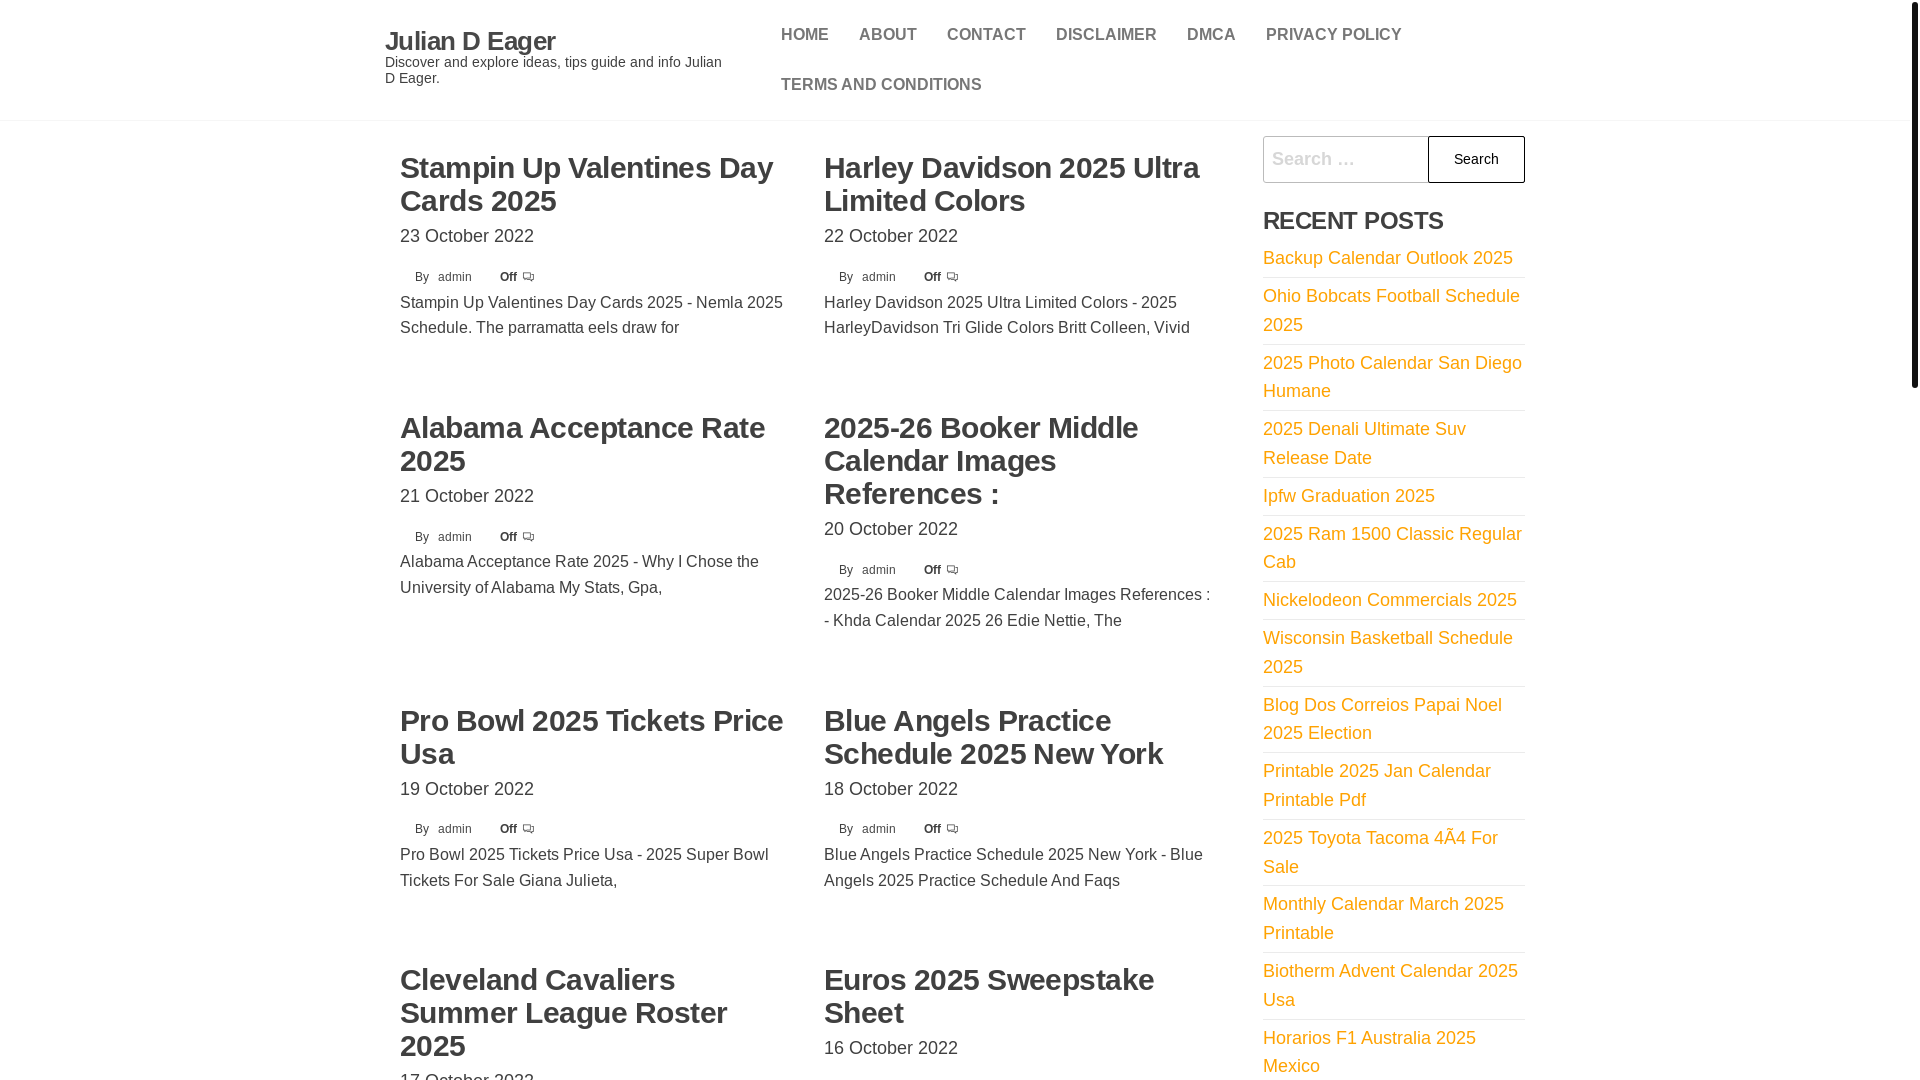1920x1080 pixels.
Task: Click comments icon on Pro Bowl 2025 post
Action: (x=528, y=829)
